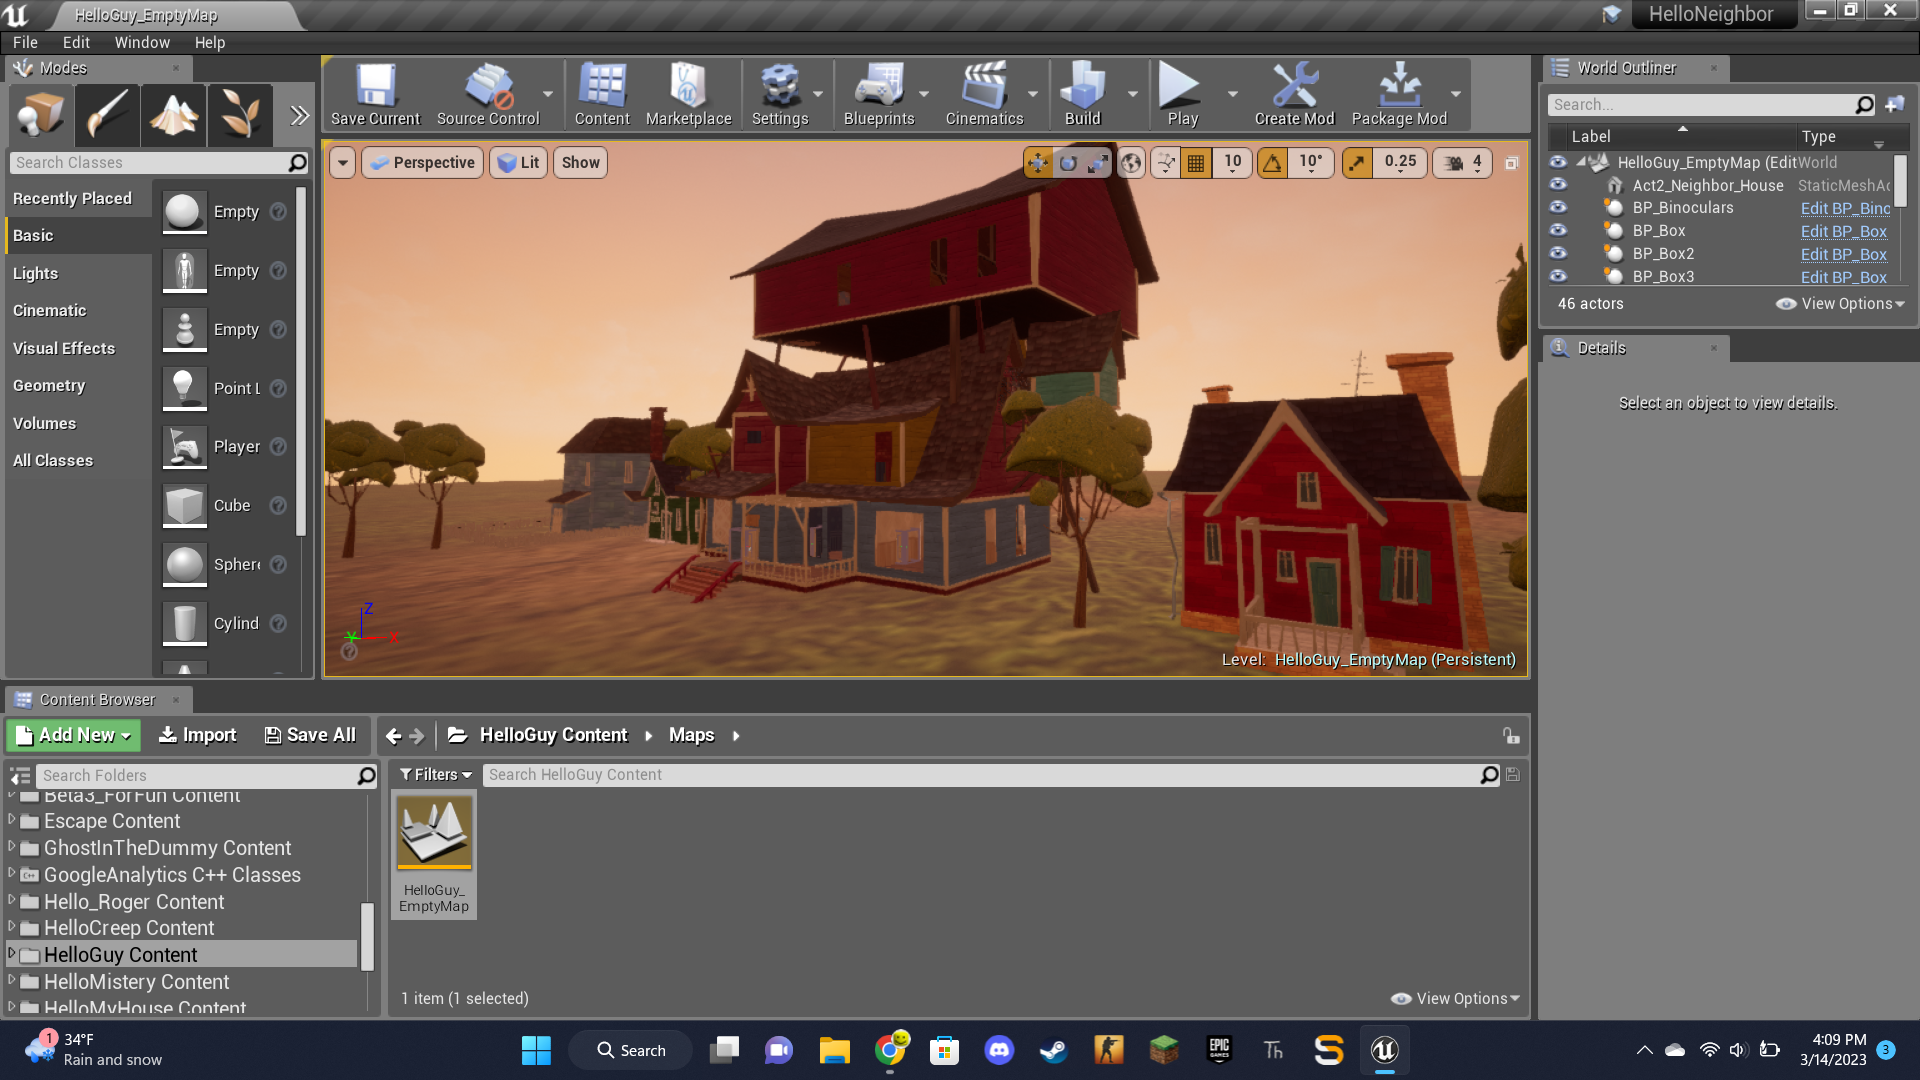Click Content Browser lock icon
Image resolution: width=1920 pixels, height=1080 pixels.
pyautogui.click(x=1511, y=736)
